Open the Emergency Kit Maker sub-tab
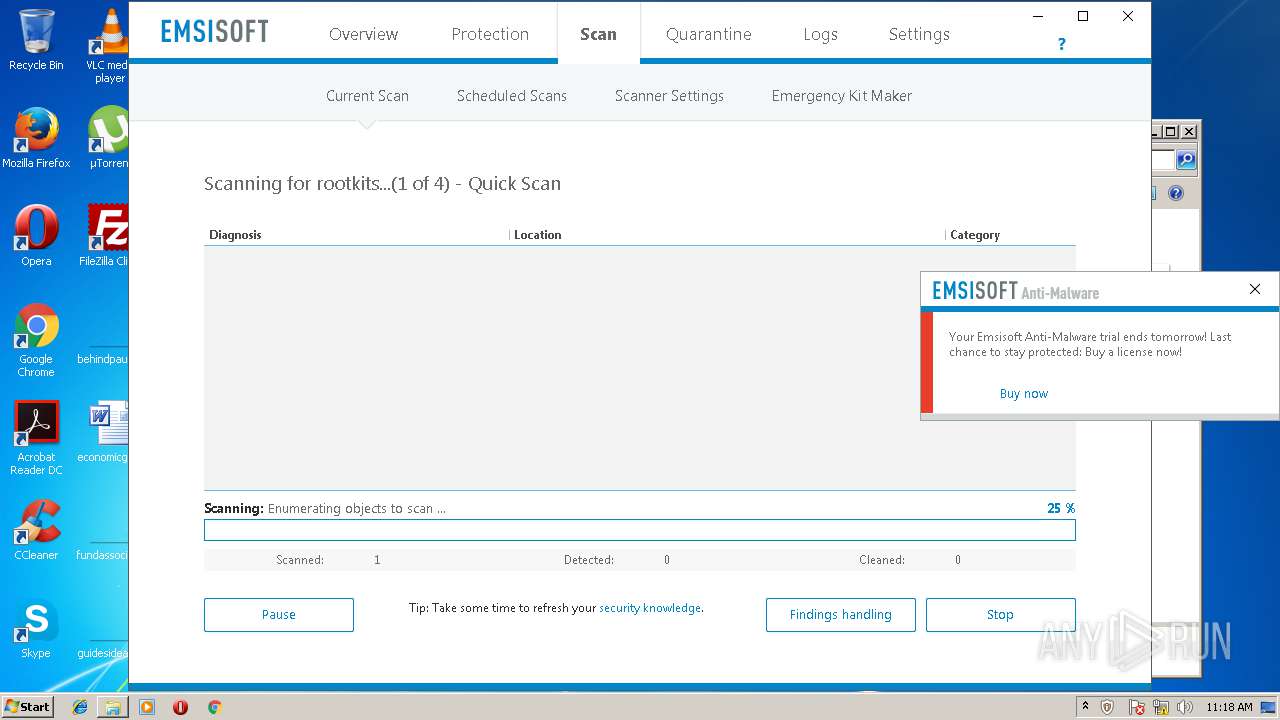1280x720 pixels. 842,96
